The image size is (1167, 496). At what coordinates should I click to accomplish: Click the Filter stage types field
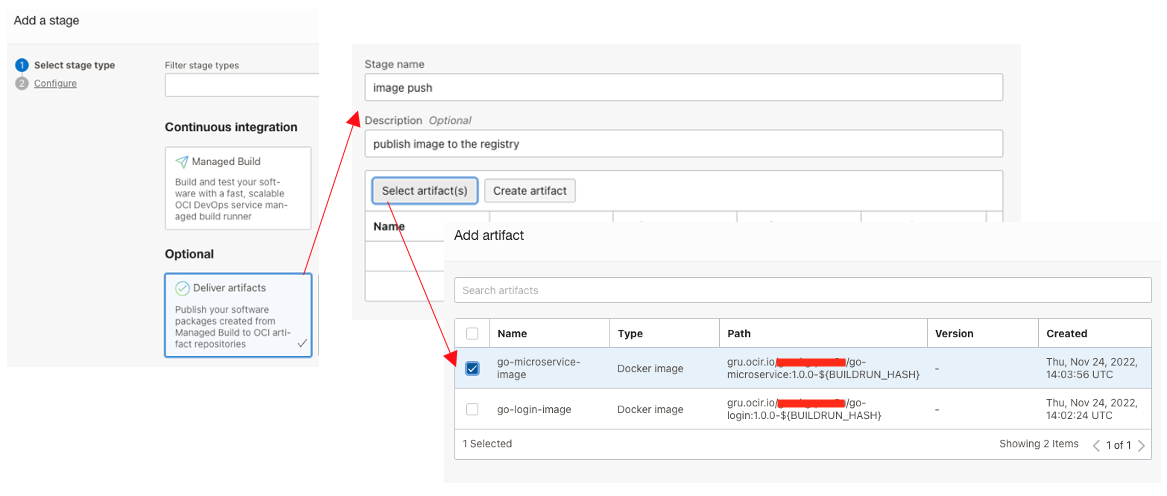click(242, 85)
